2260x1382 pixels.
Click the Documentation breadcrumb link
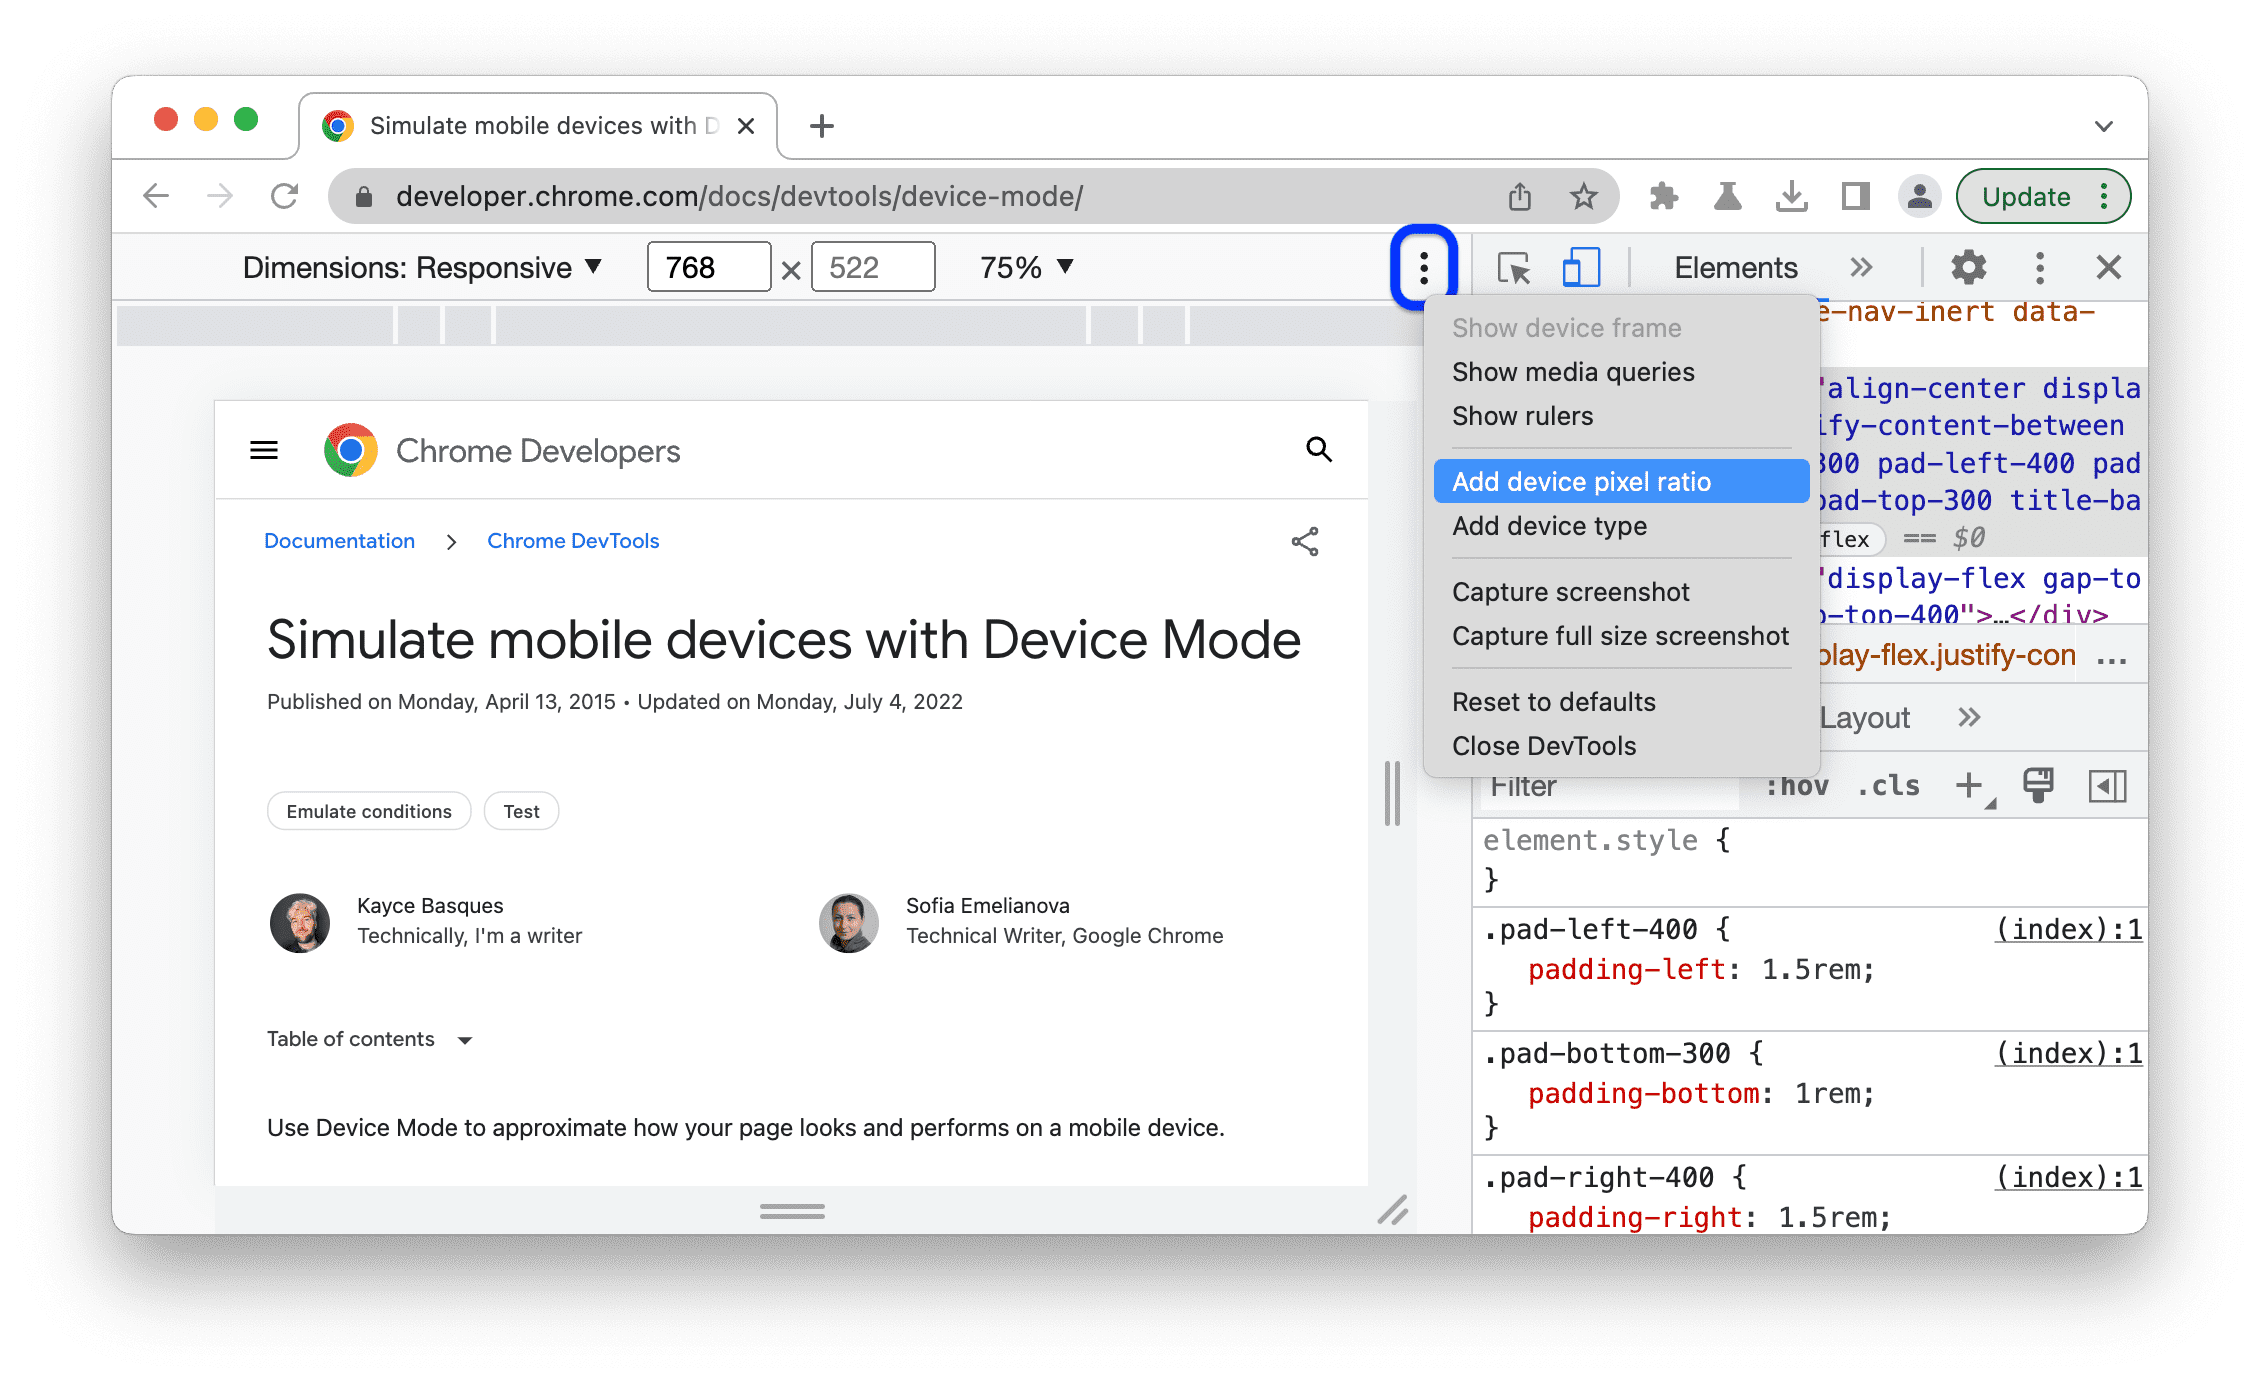coord(339,541)
